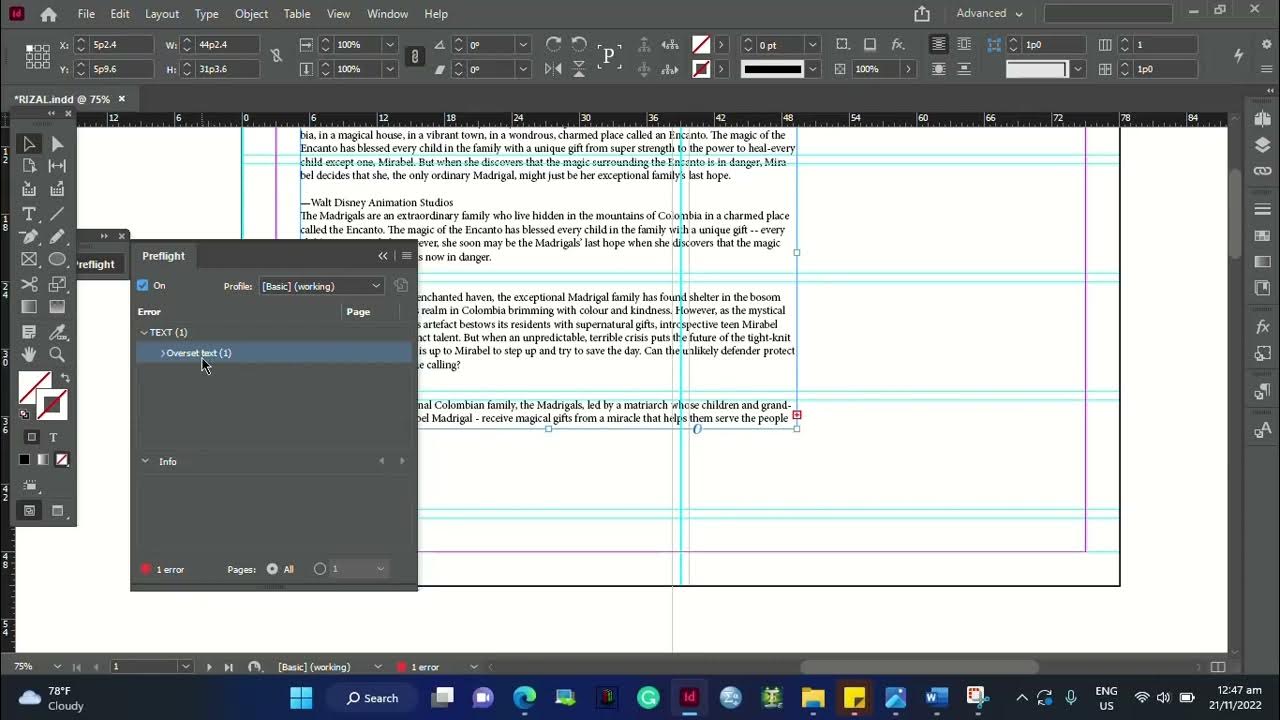Viewport: 1280px width, 720px height.
Task: Toggle the Preflight On checkbox
Action: 142,286
